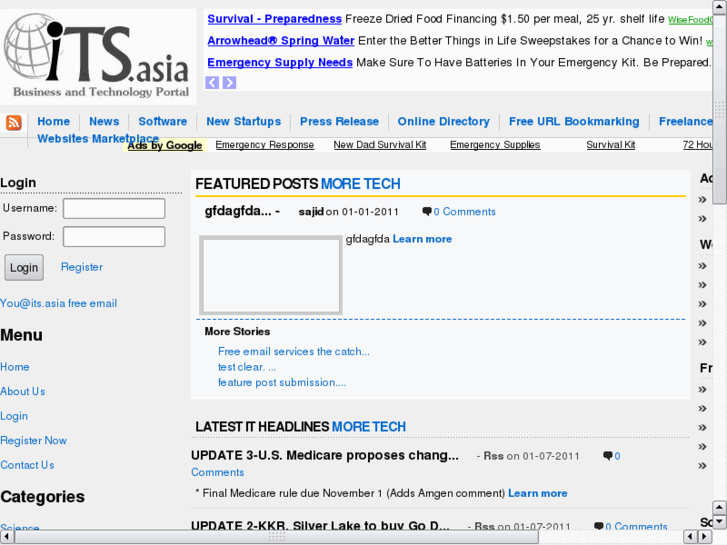Open Home in the sidebar Menu
727x545 pixels.
15,367
